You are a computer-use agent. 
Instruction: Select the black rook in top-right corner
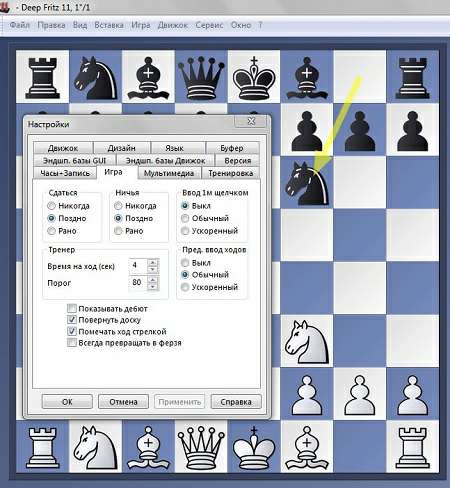pos(413,78)
